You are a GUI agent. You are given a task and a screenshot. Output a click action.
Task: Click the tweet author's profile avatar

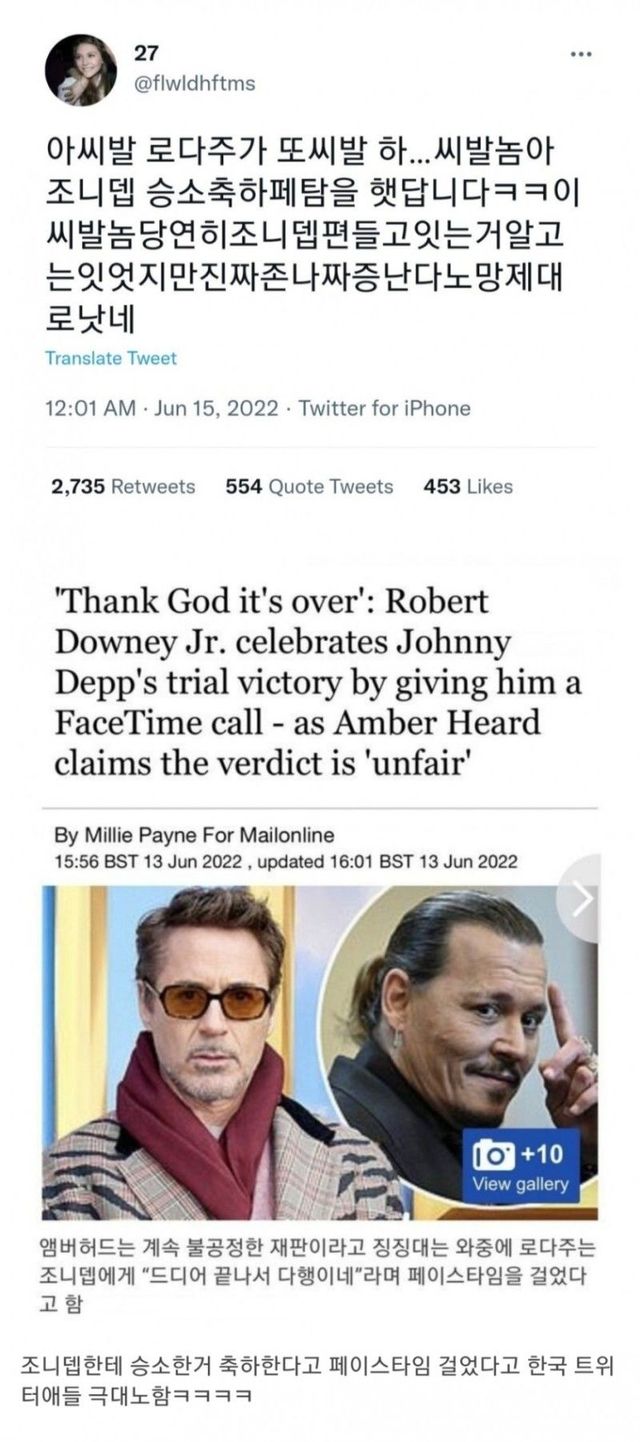coord(81,70)
